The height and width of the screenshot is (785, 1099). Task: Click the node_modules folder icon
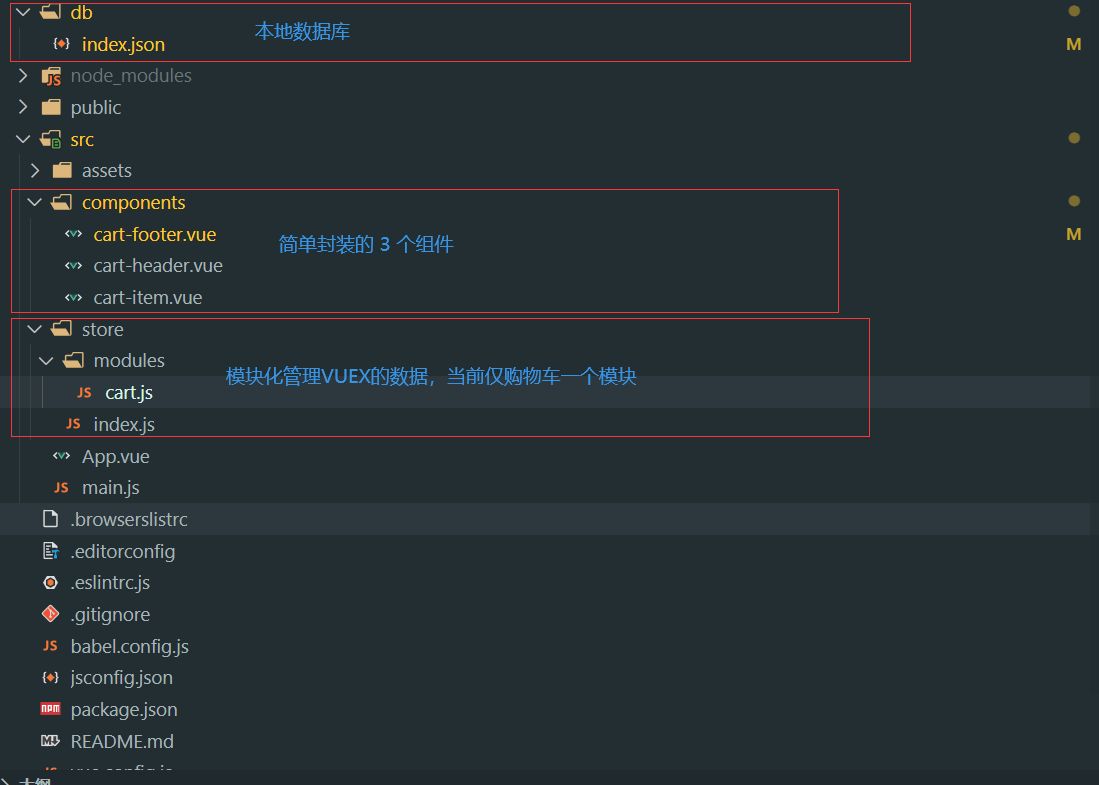tap(51, 76)
